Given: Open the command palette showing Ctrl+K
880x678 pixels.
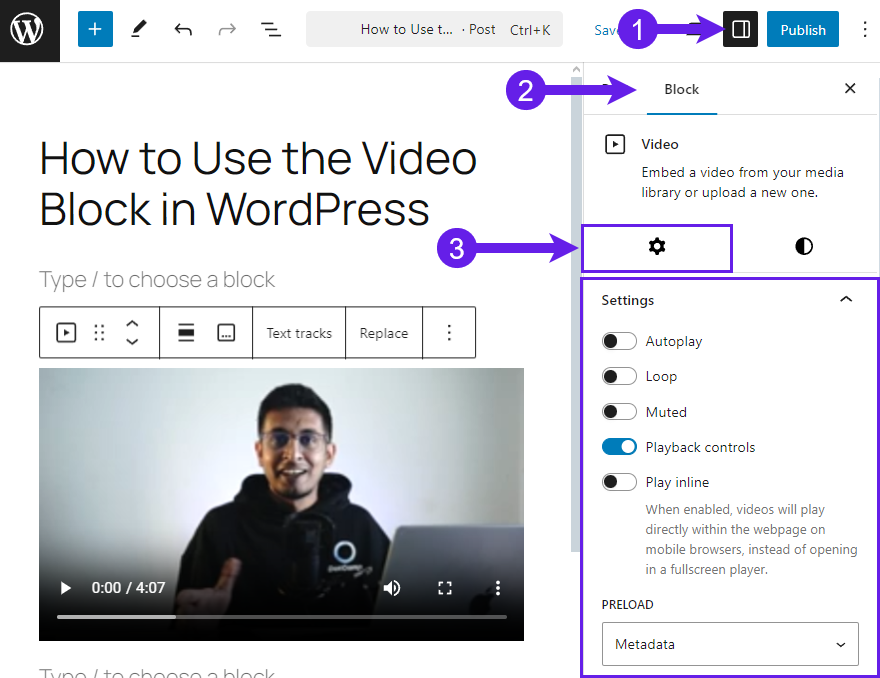Looking at the screenshot, I should 434,29.
